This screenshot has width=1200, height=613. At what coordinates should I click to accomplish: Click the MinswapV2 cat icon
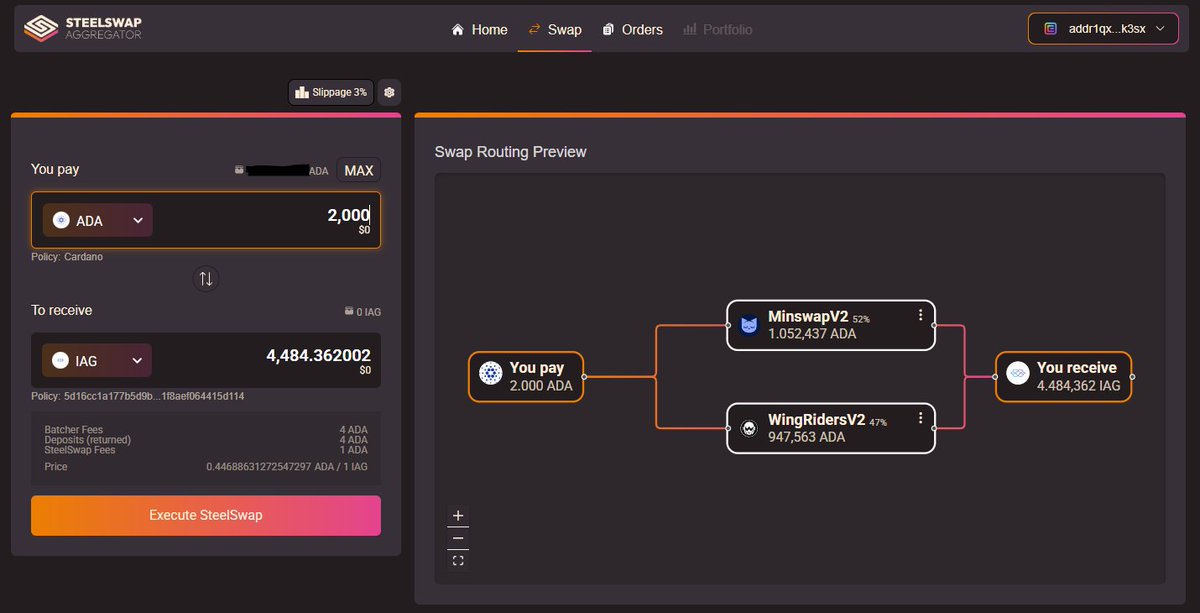pyautogui.click(x=749, y=325)
